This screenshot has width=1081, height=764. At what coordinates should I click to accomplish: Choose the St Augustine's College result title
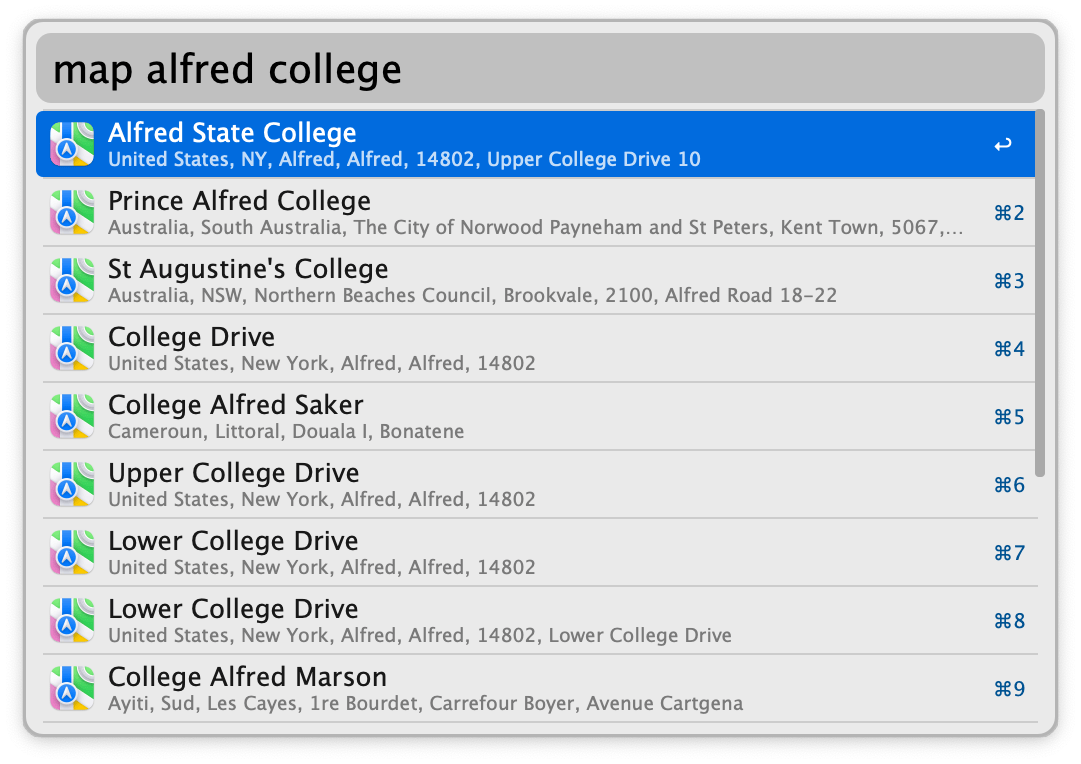point(248,269)
